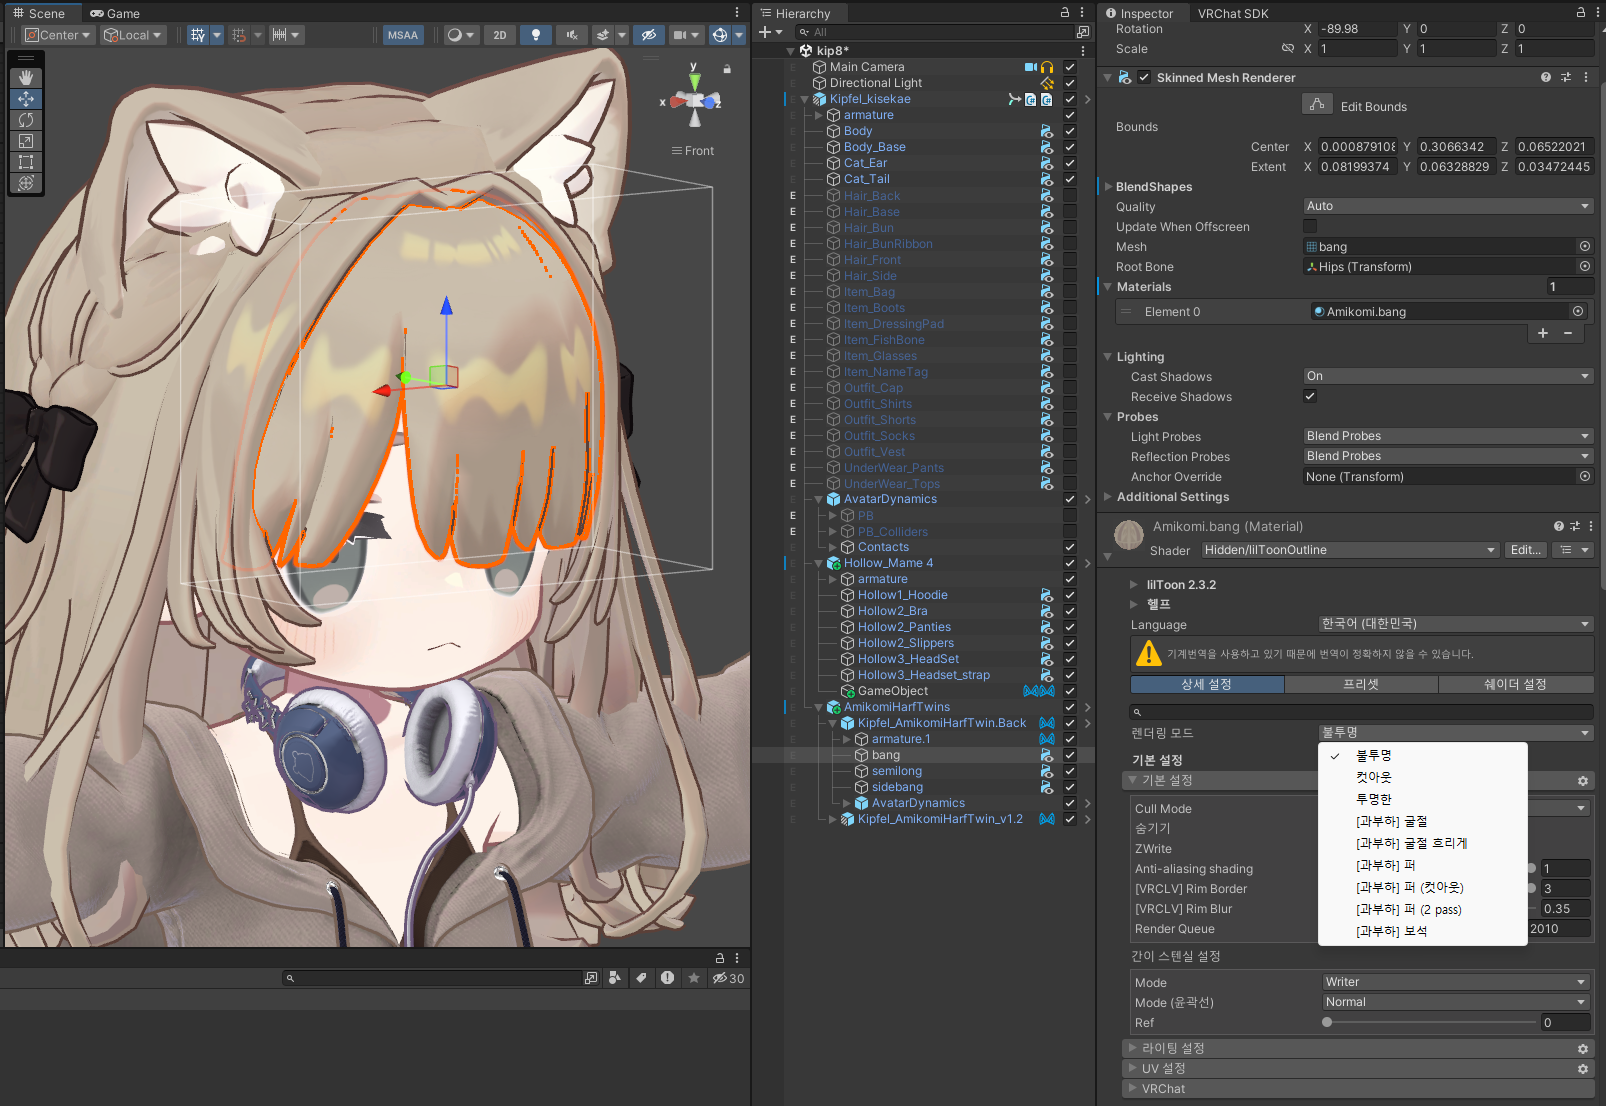Toggle scale constrain proportions link icon

click(1288, 48)
